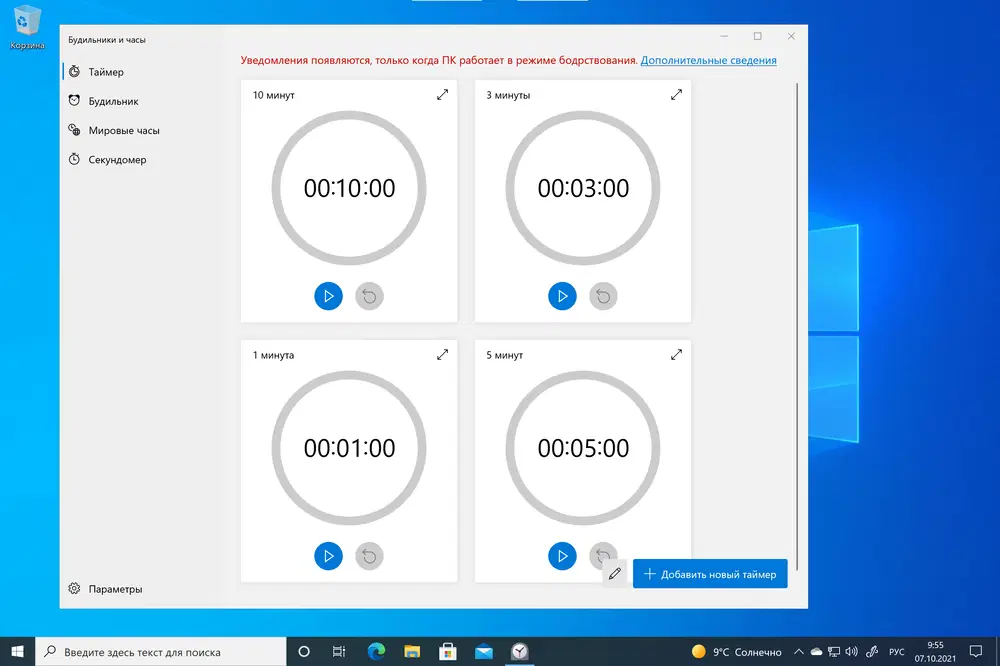Open Microsoft Store from taskbar
1000x666 pixels.
(448, 651)
